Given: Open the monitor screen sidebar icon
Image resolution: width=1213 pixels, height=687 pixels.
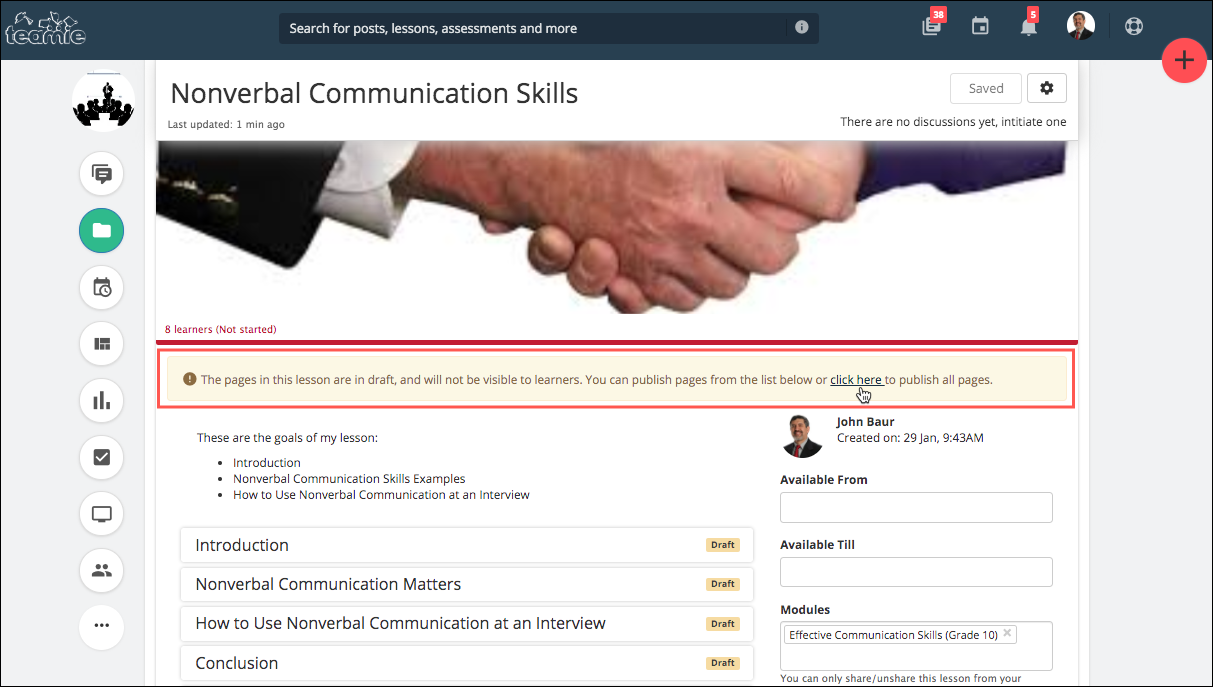Looking at the screenshot, I should click(101, 514).
